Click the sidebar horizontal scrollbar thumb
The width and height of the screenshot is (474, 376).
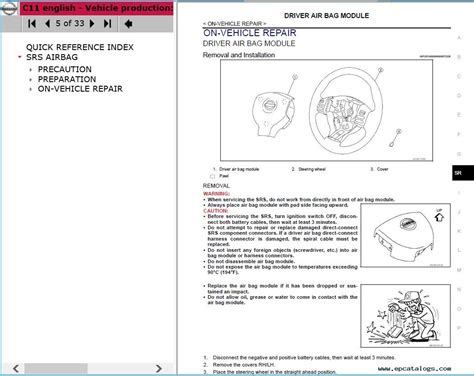pyautogui.click(x=56, y=368)
